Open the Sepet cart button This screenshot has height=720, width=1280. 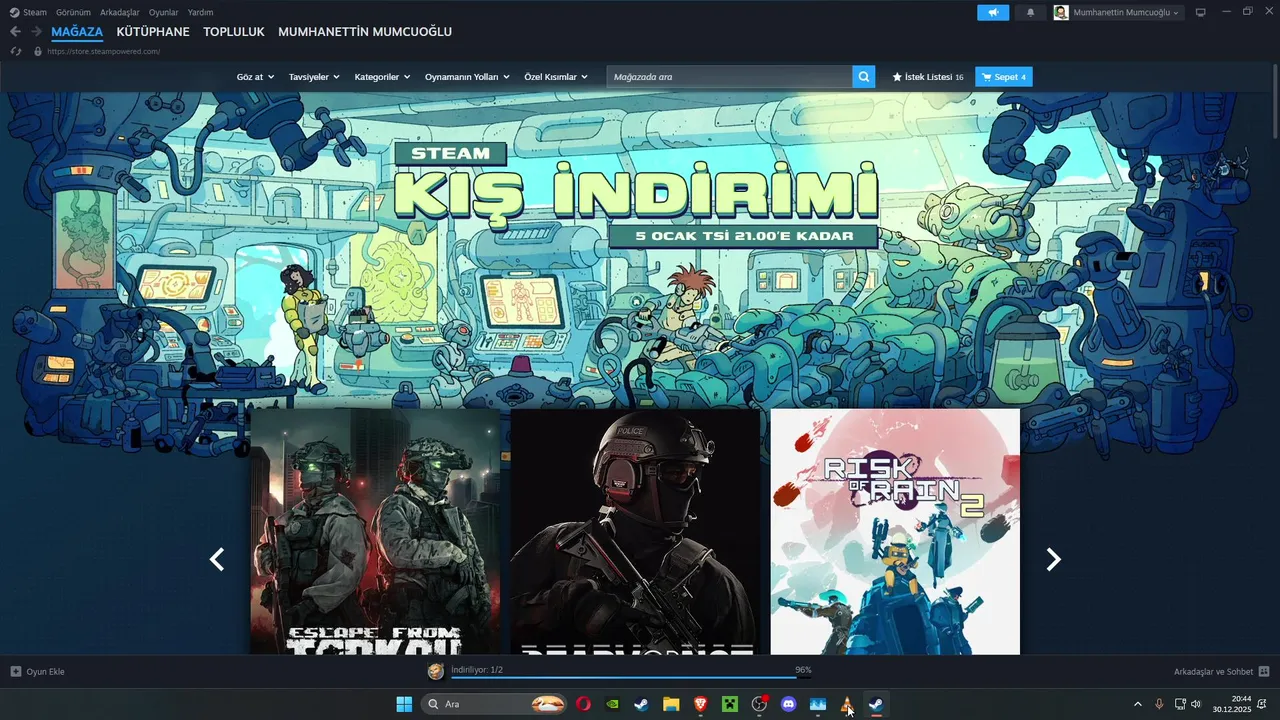[1004, 77]
